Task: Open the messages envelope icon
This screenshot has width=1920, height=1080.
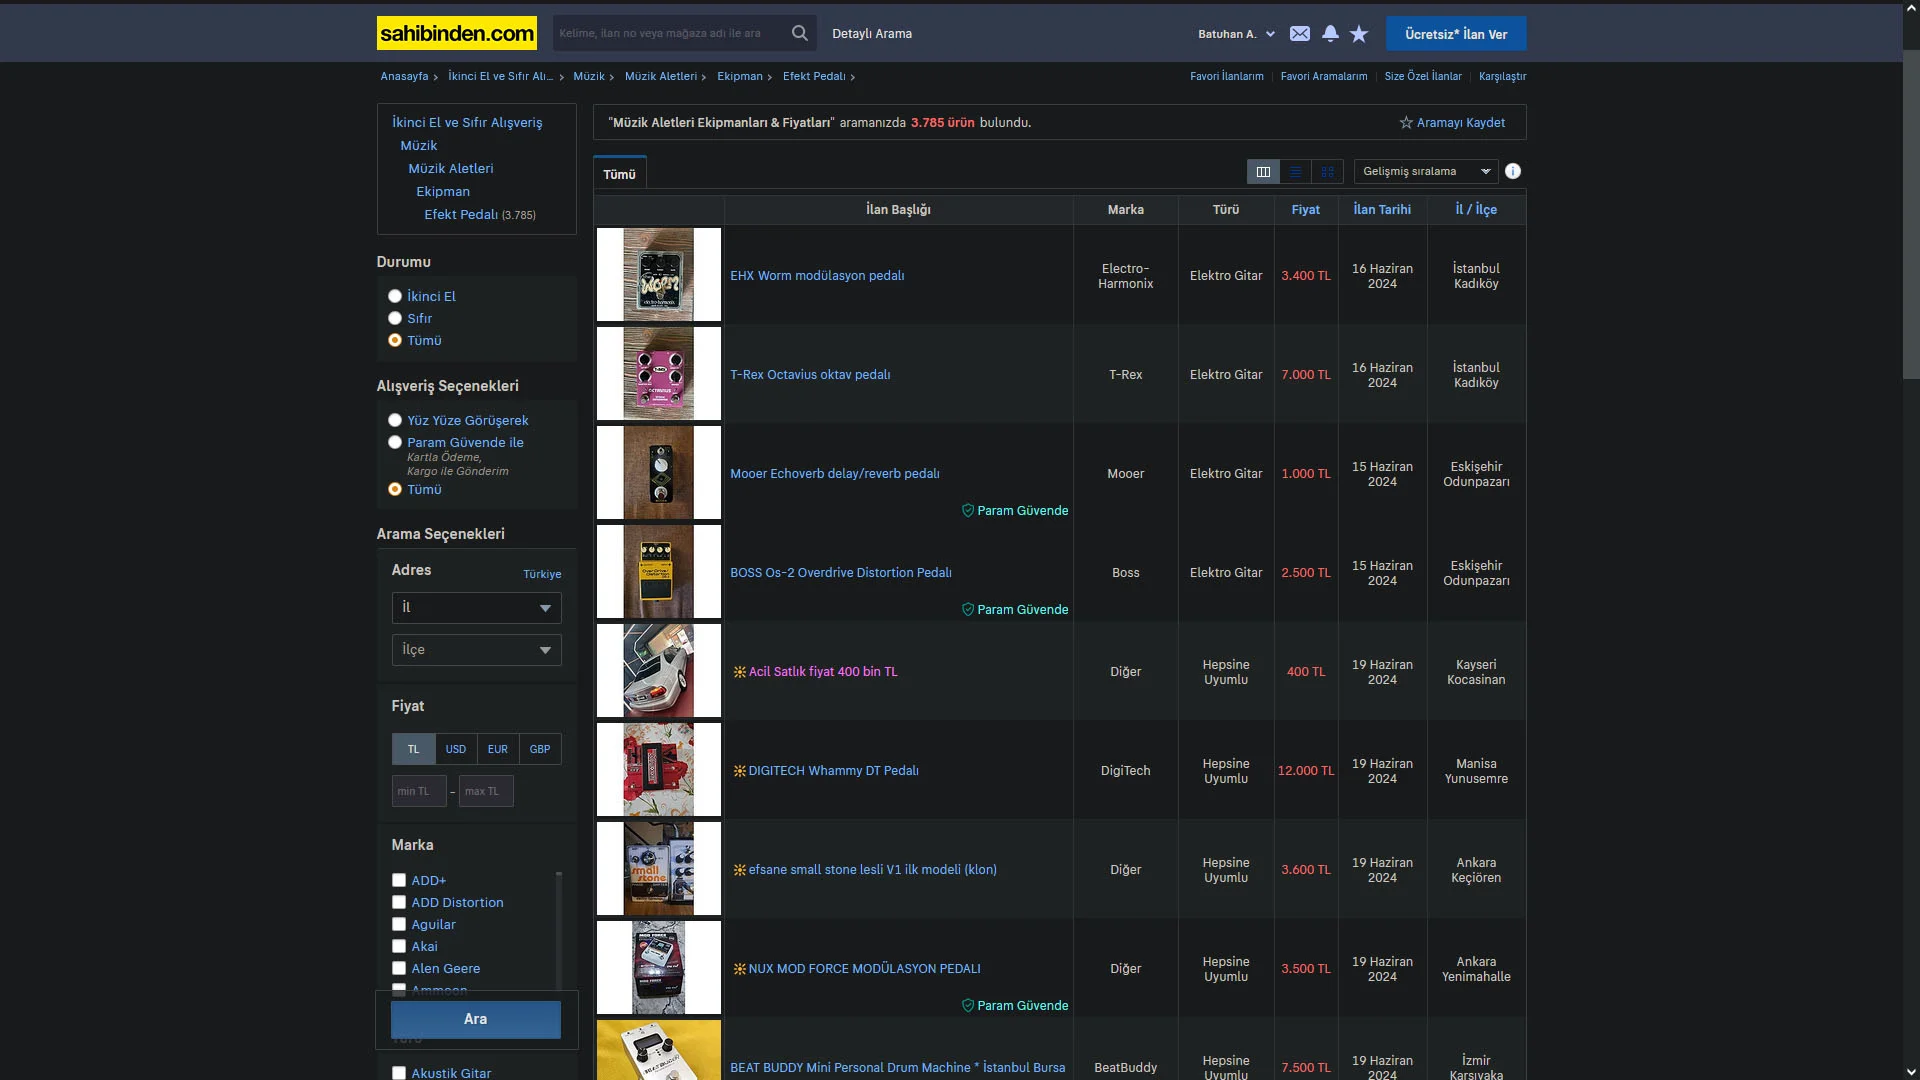Action: [1299, 33]
